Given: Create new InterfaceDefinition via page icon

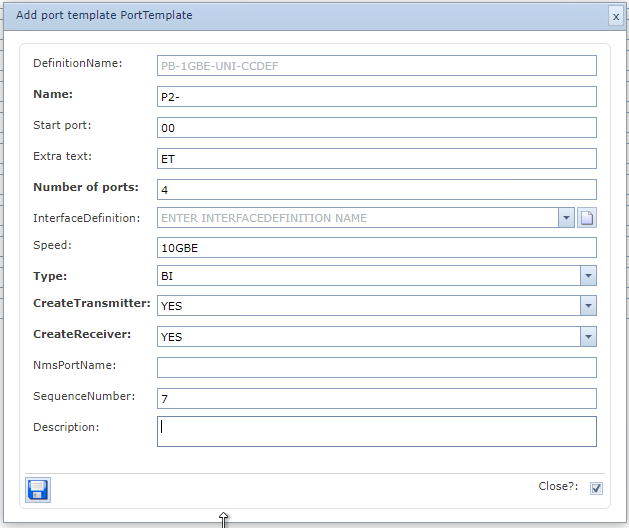Looking at the screenshot, I should (587, 218).
